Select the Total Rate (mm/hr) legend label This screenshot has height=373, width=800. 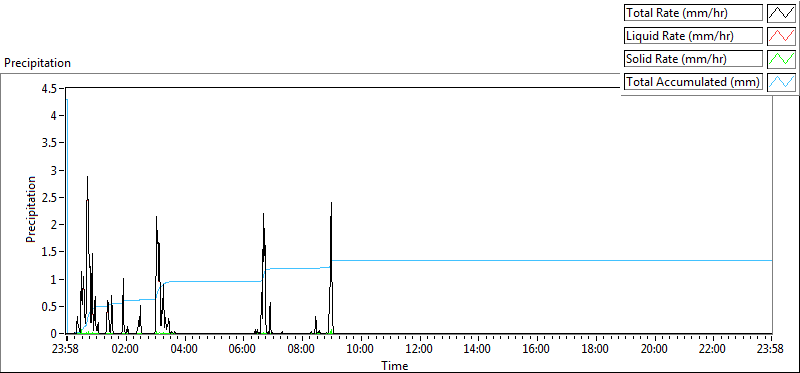694,13
